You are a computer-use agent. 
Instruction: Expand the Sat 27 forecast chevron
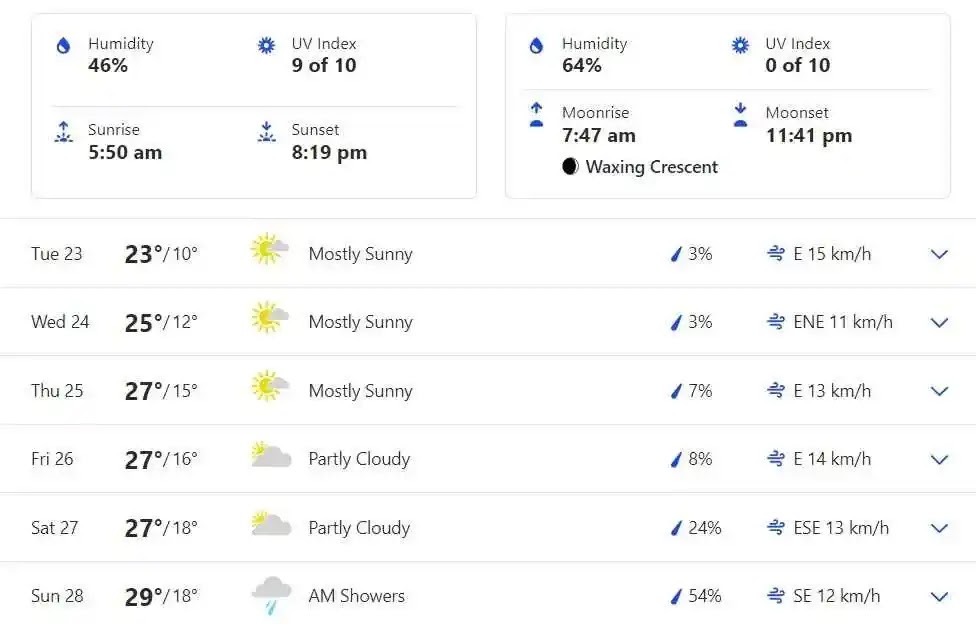click(939, 528)
